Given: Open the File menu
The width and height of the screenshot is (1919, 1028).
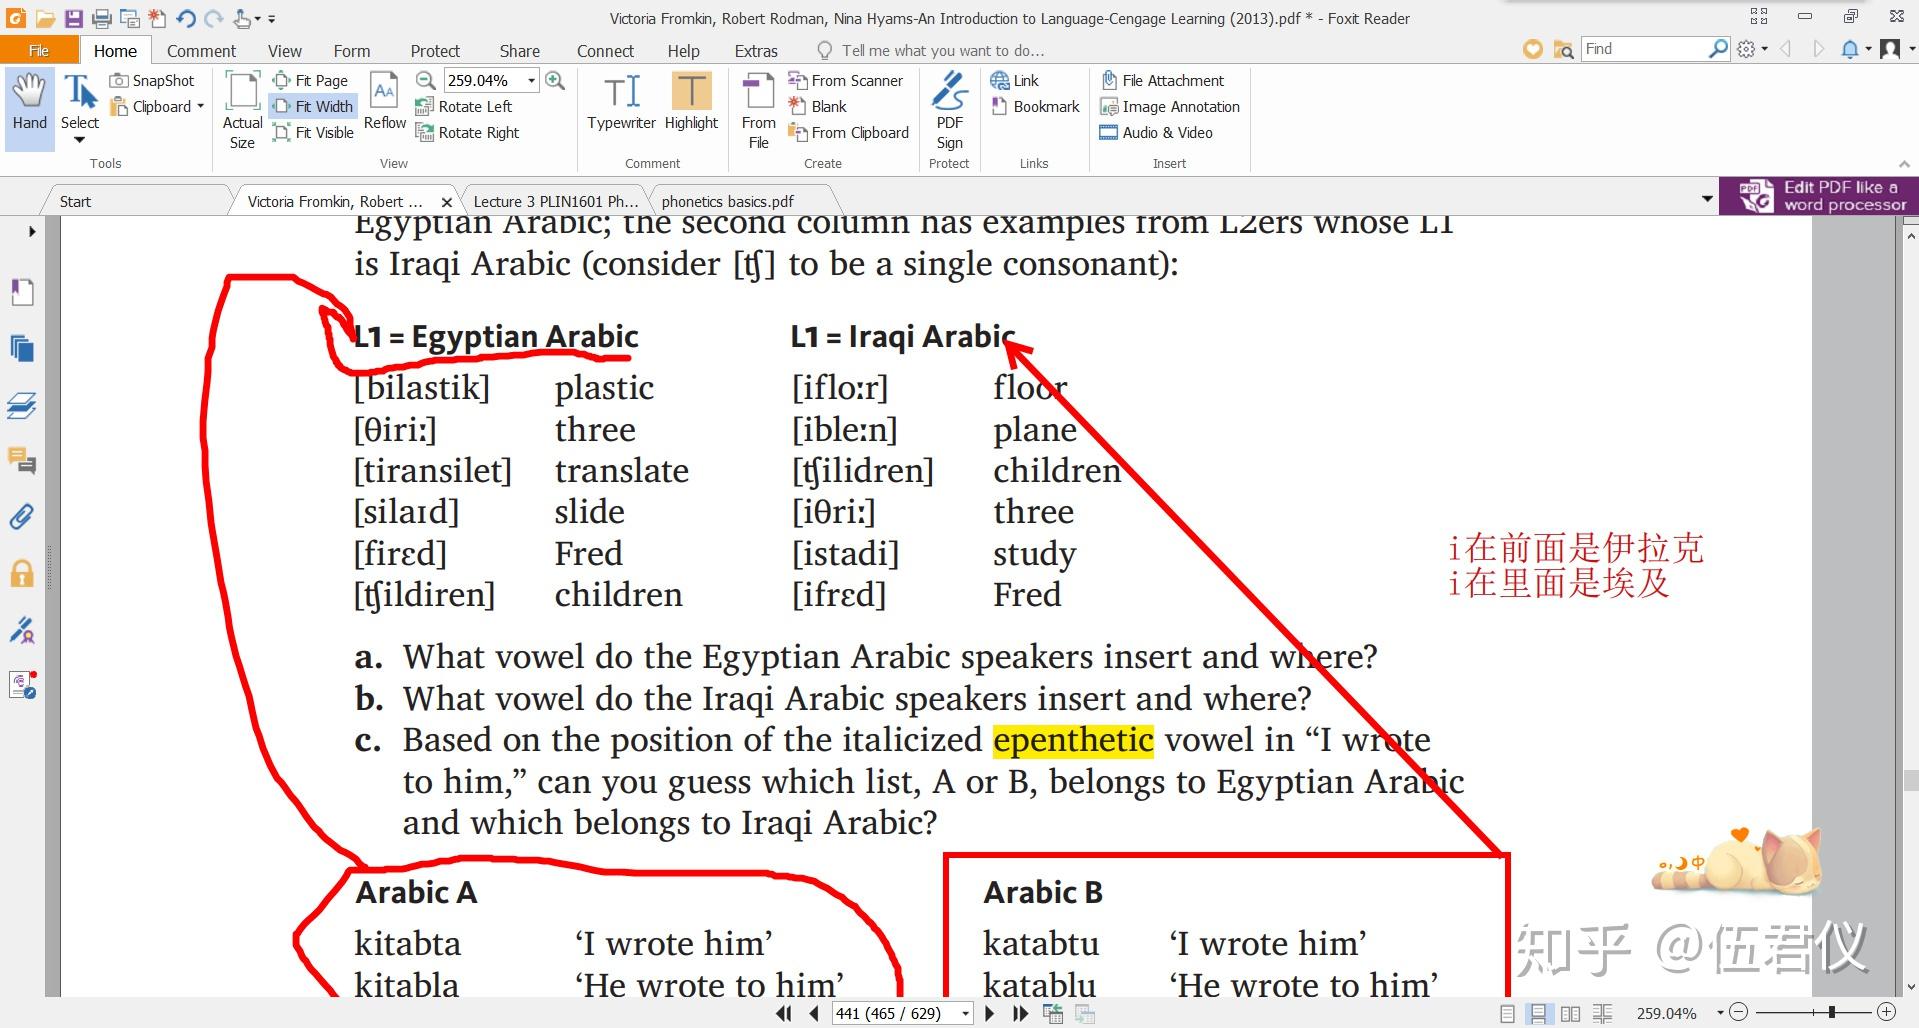Looking at the screenshot, I should [39, 50].
